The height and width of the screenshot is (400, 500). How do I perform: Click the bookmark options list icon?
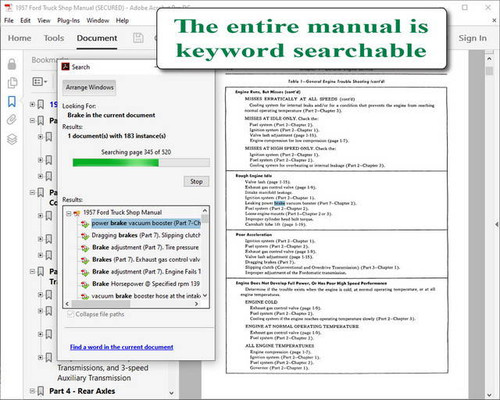click(x=39, y=81)
